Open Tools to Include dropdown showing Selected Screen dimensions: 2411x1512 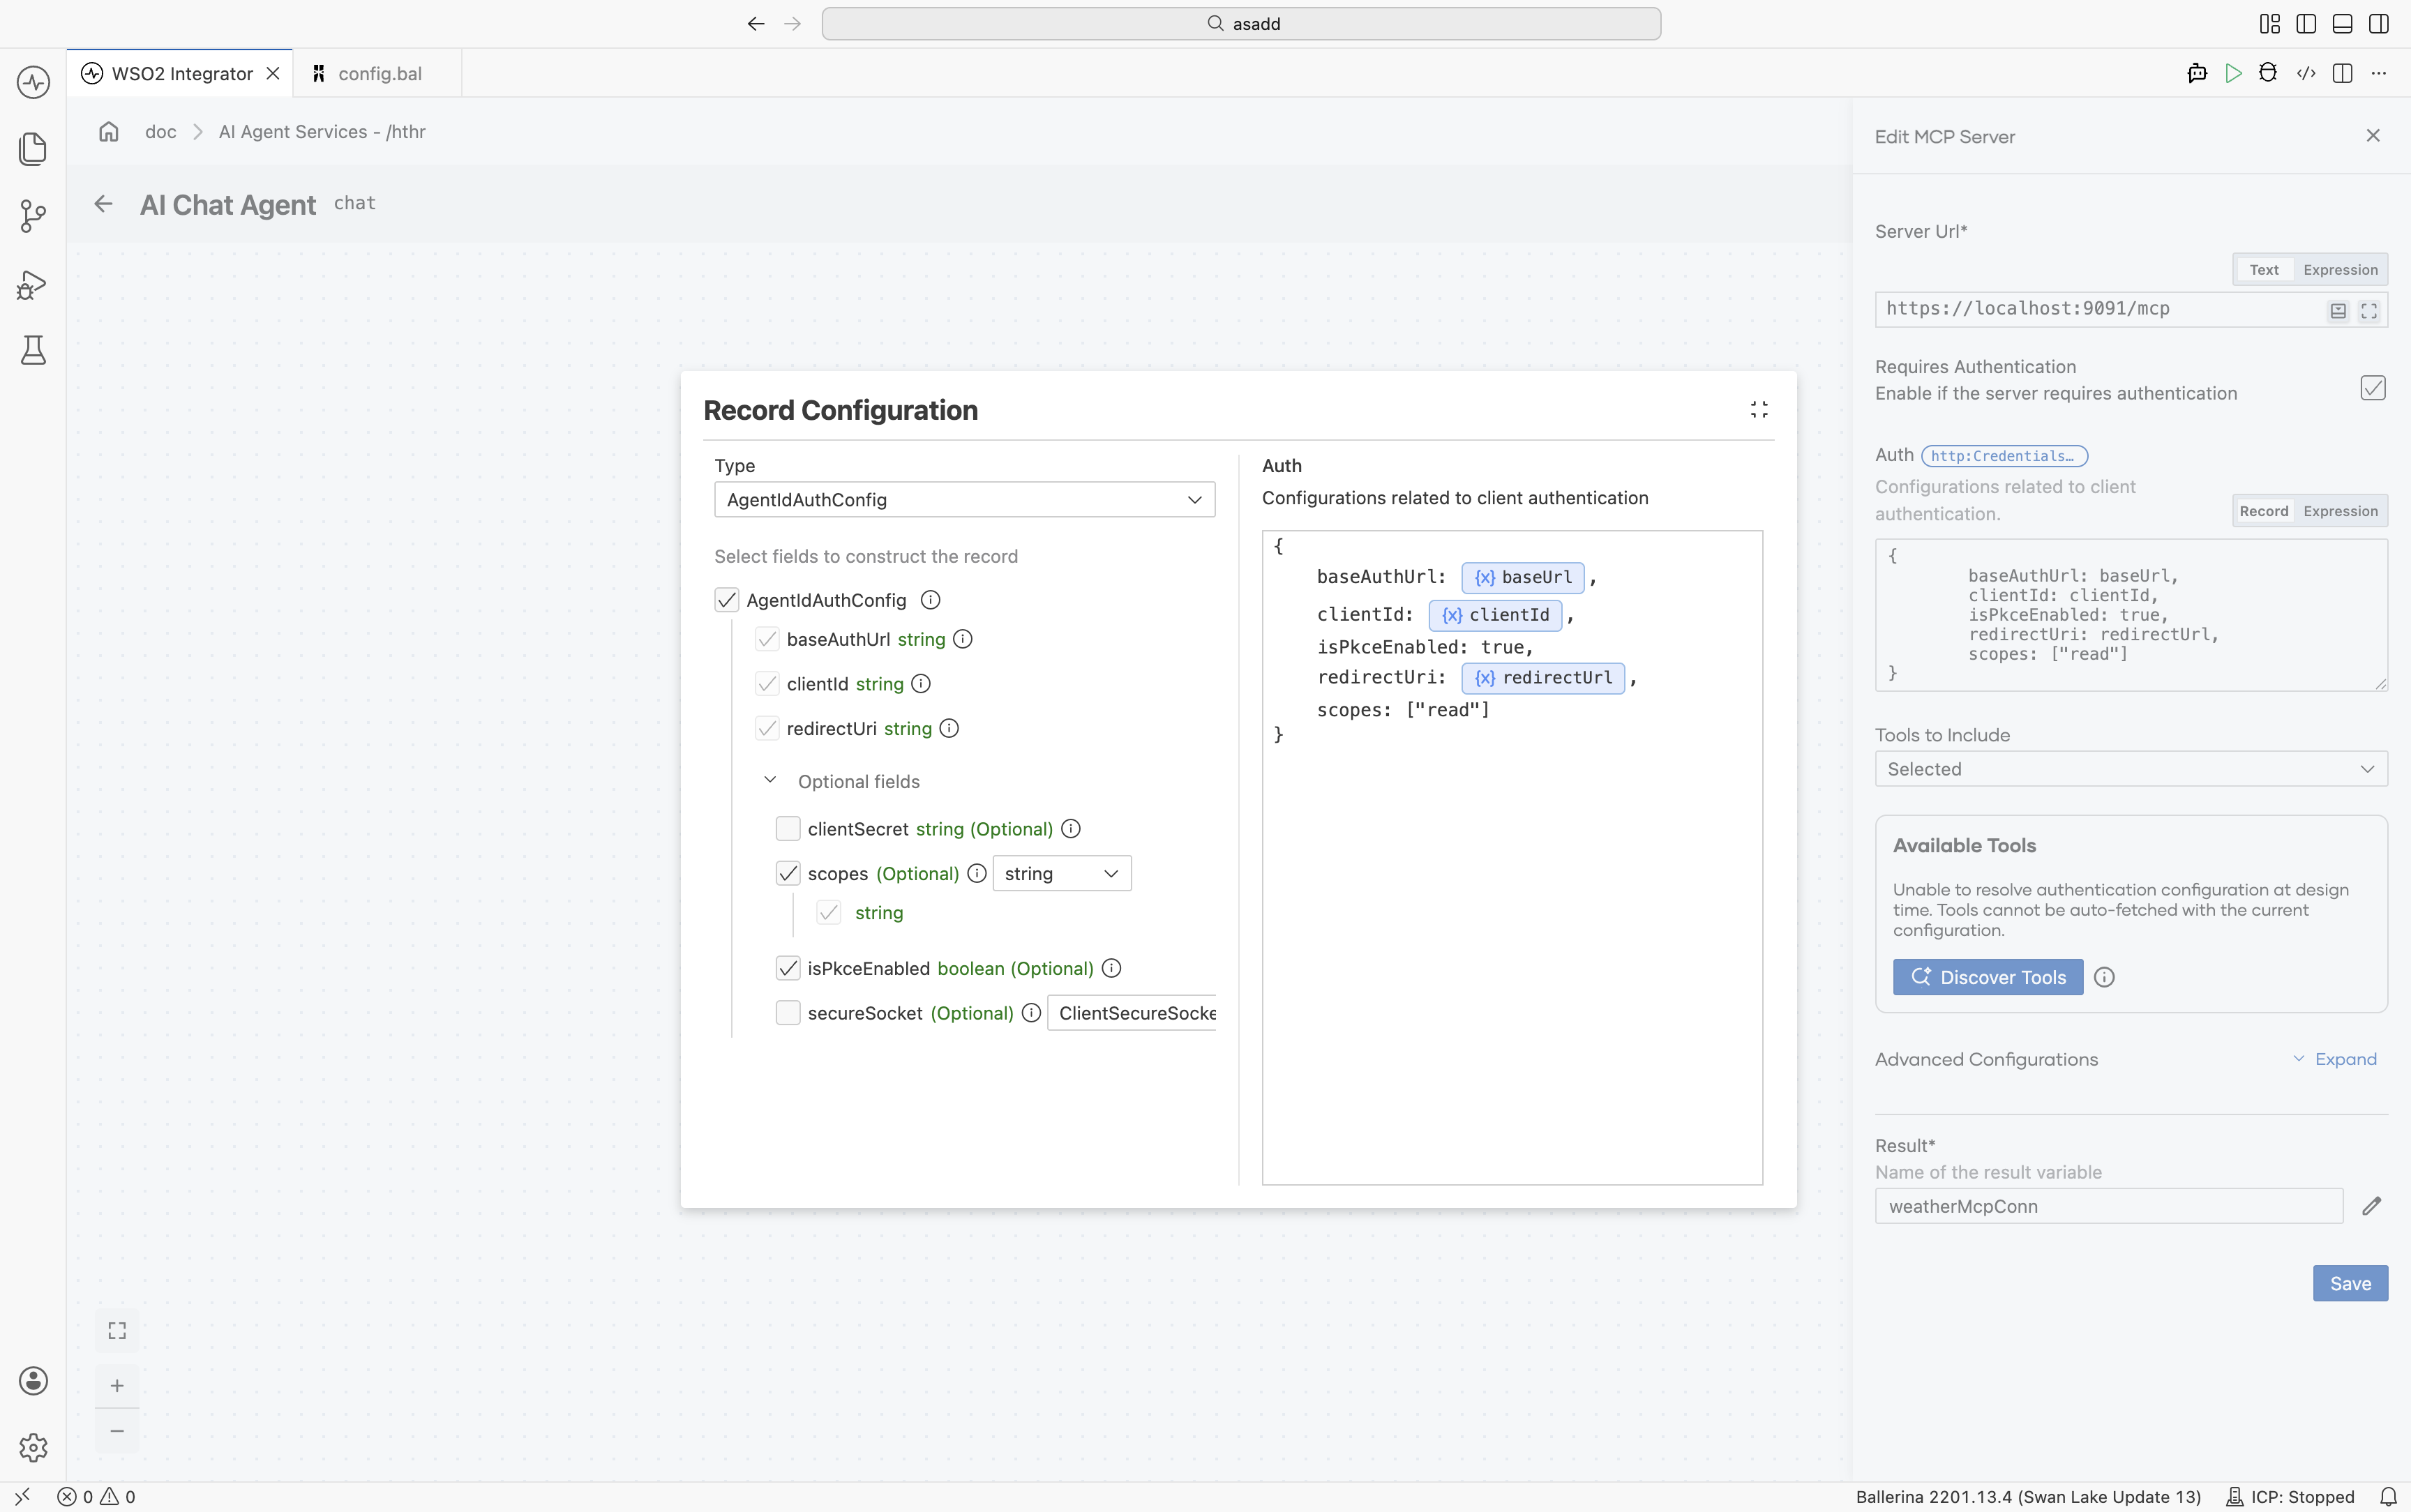coord(2131,769)
